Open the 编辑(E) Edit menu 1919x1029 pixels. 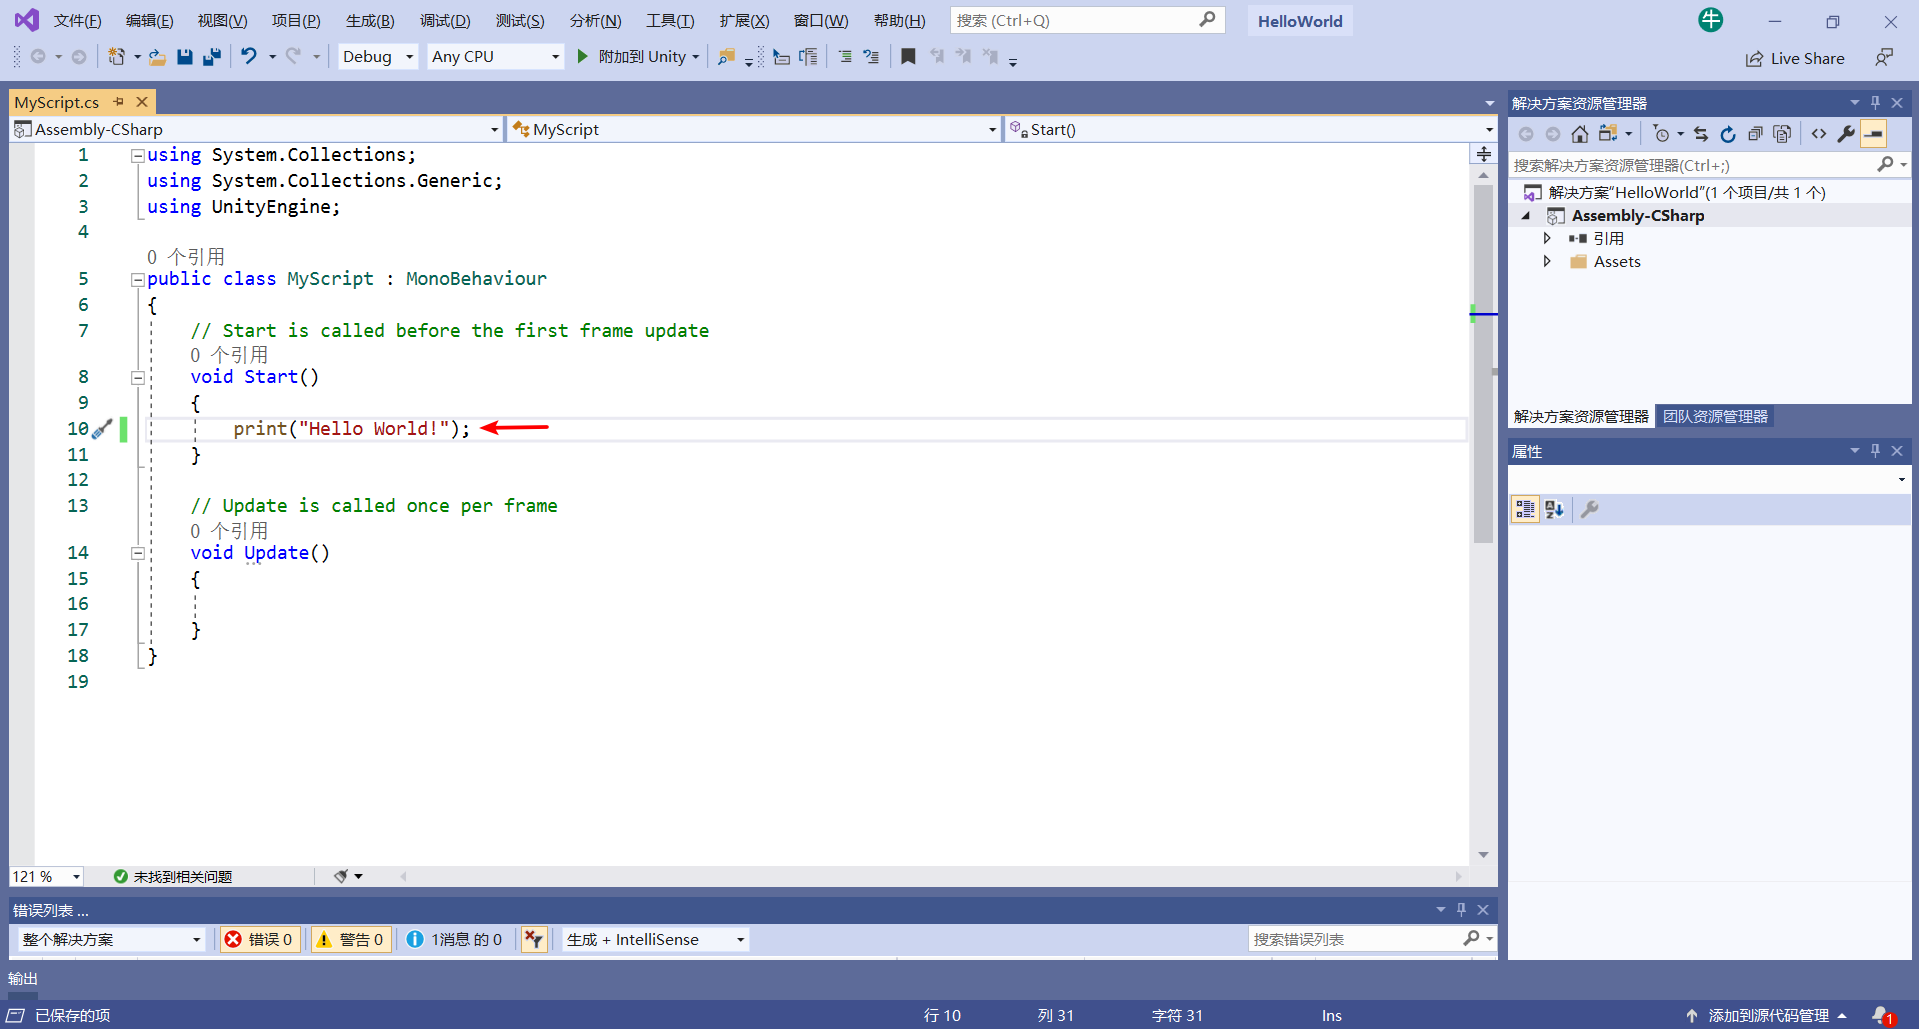(x=150, y=20)
